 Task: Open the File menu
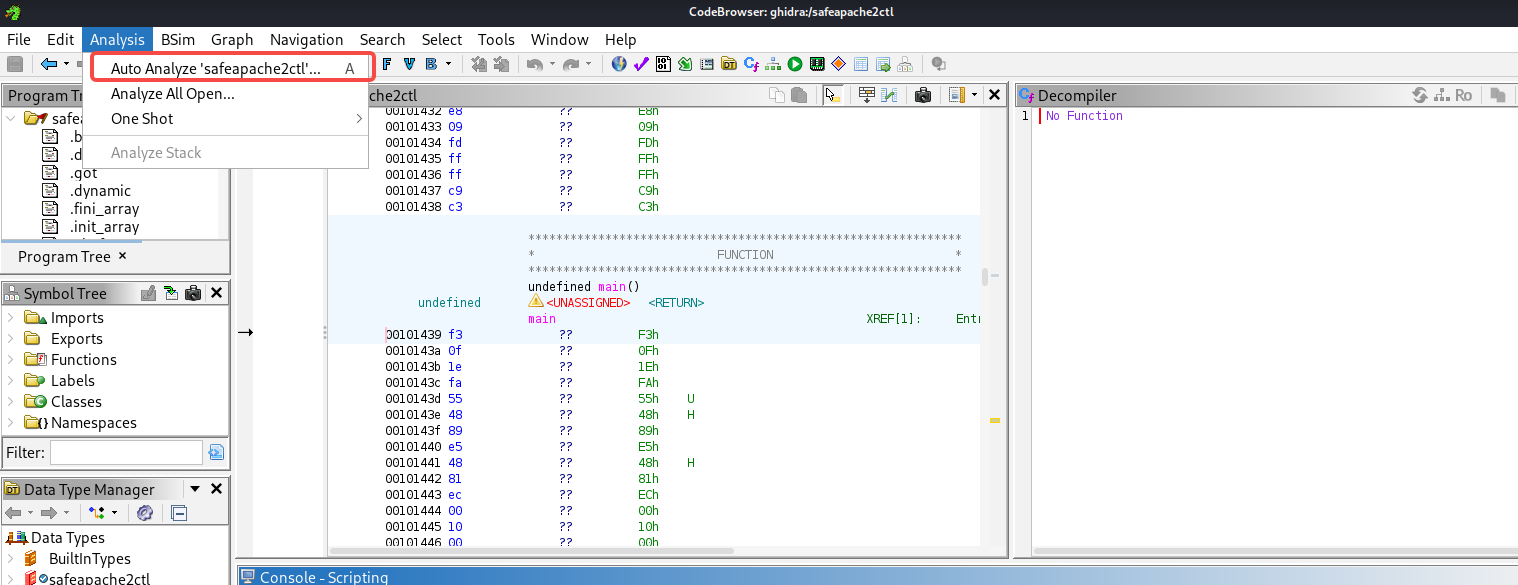(19, 39)
